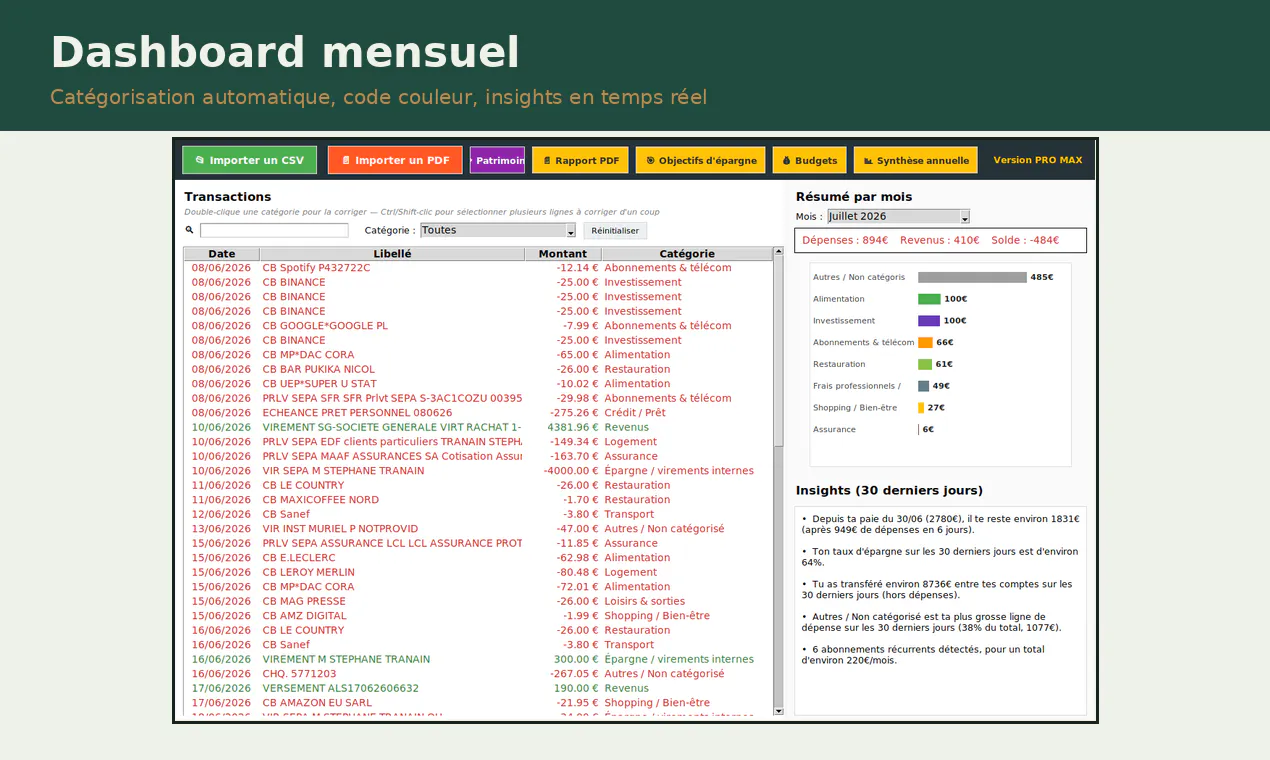Click the slate Frais professionnels bar

923,386
